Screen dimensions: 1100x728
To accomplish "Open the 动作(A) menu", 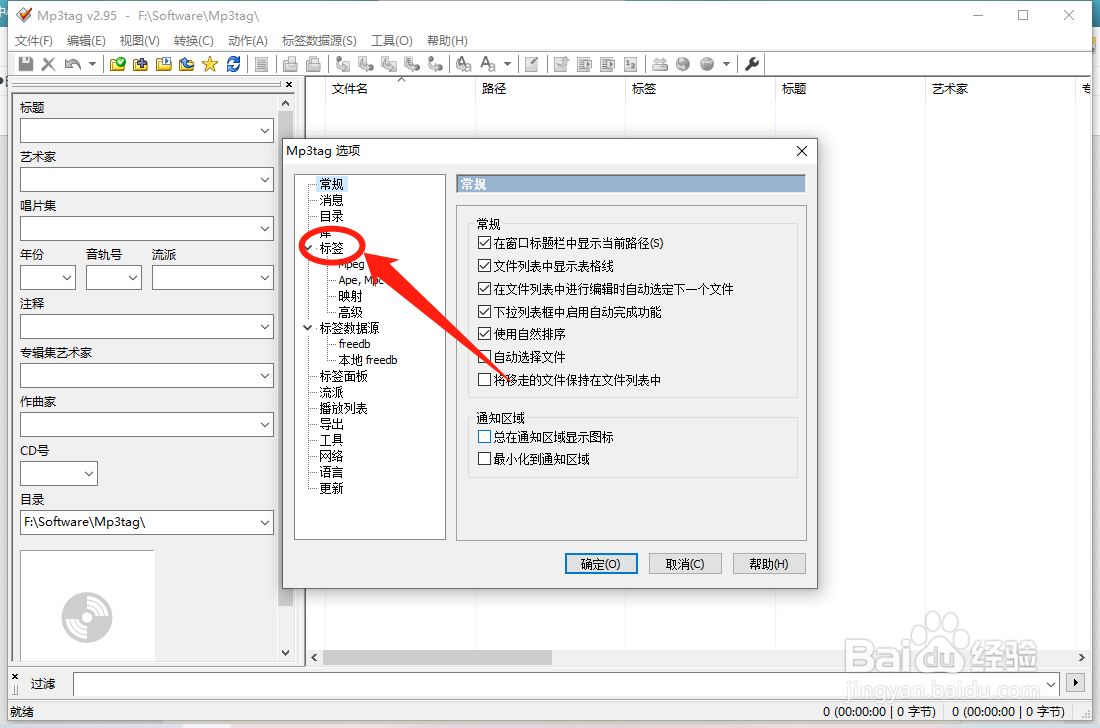I will [x=248, y=41].
